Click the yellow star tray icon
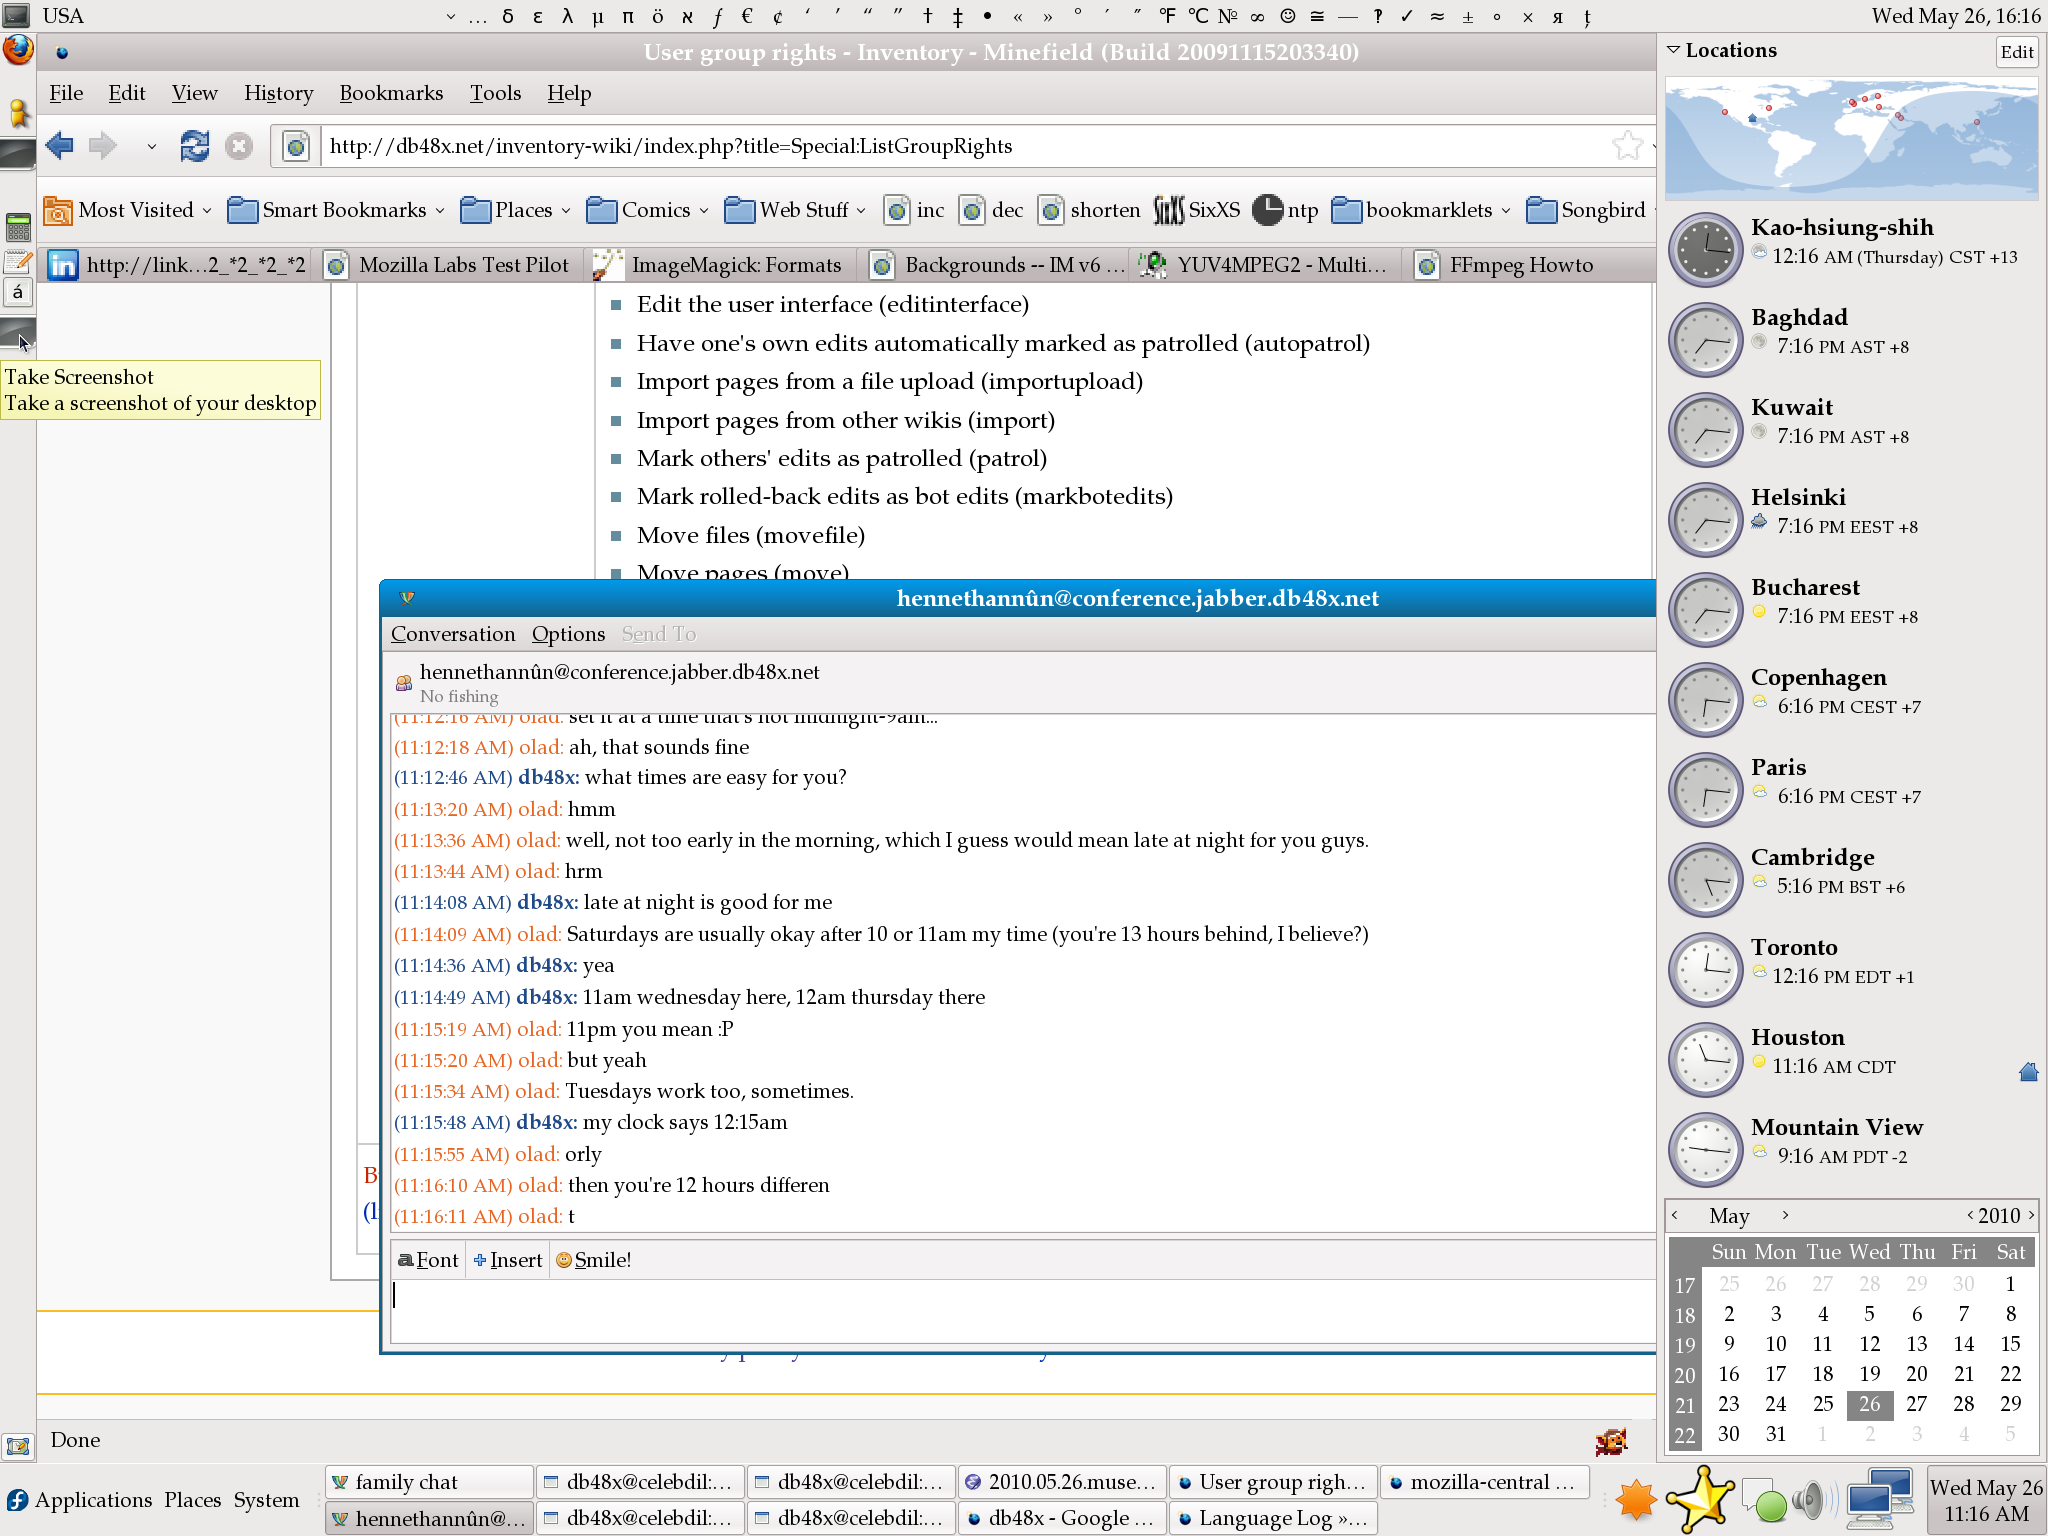This screenshot has width=2048, height=1536. click(1701, 1499)
